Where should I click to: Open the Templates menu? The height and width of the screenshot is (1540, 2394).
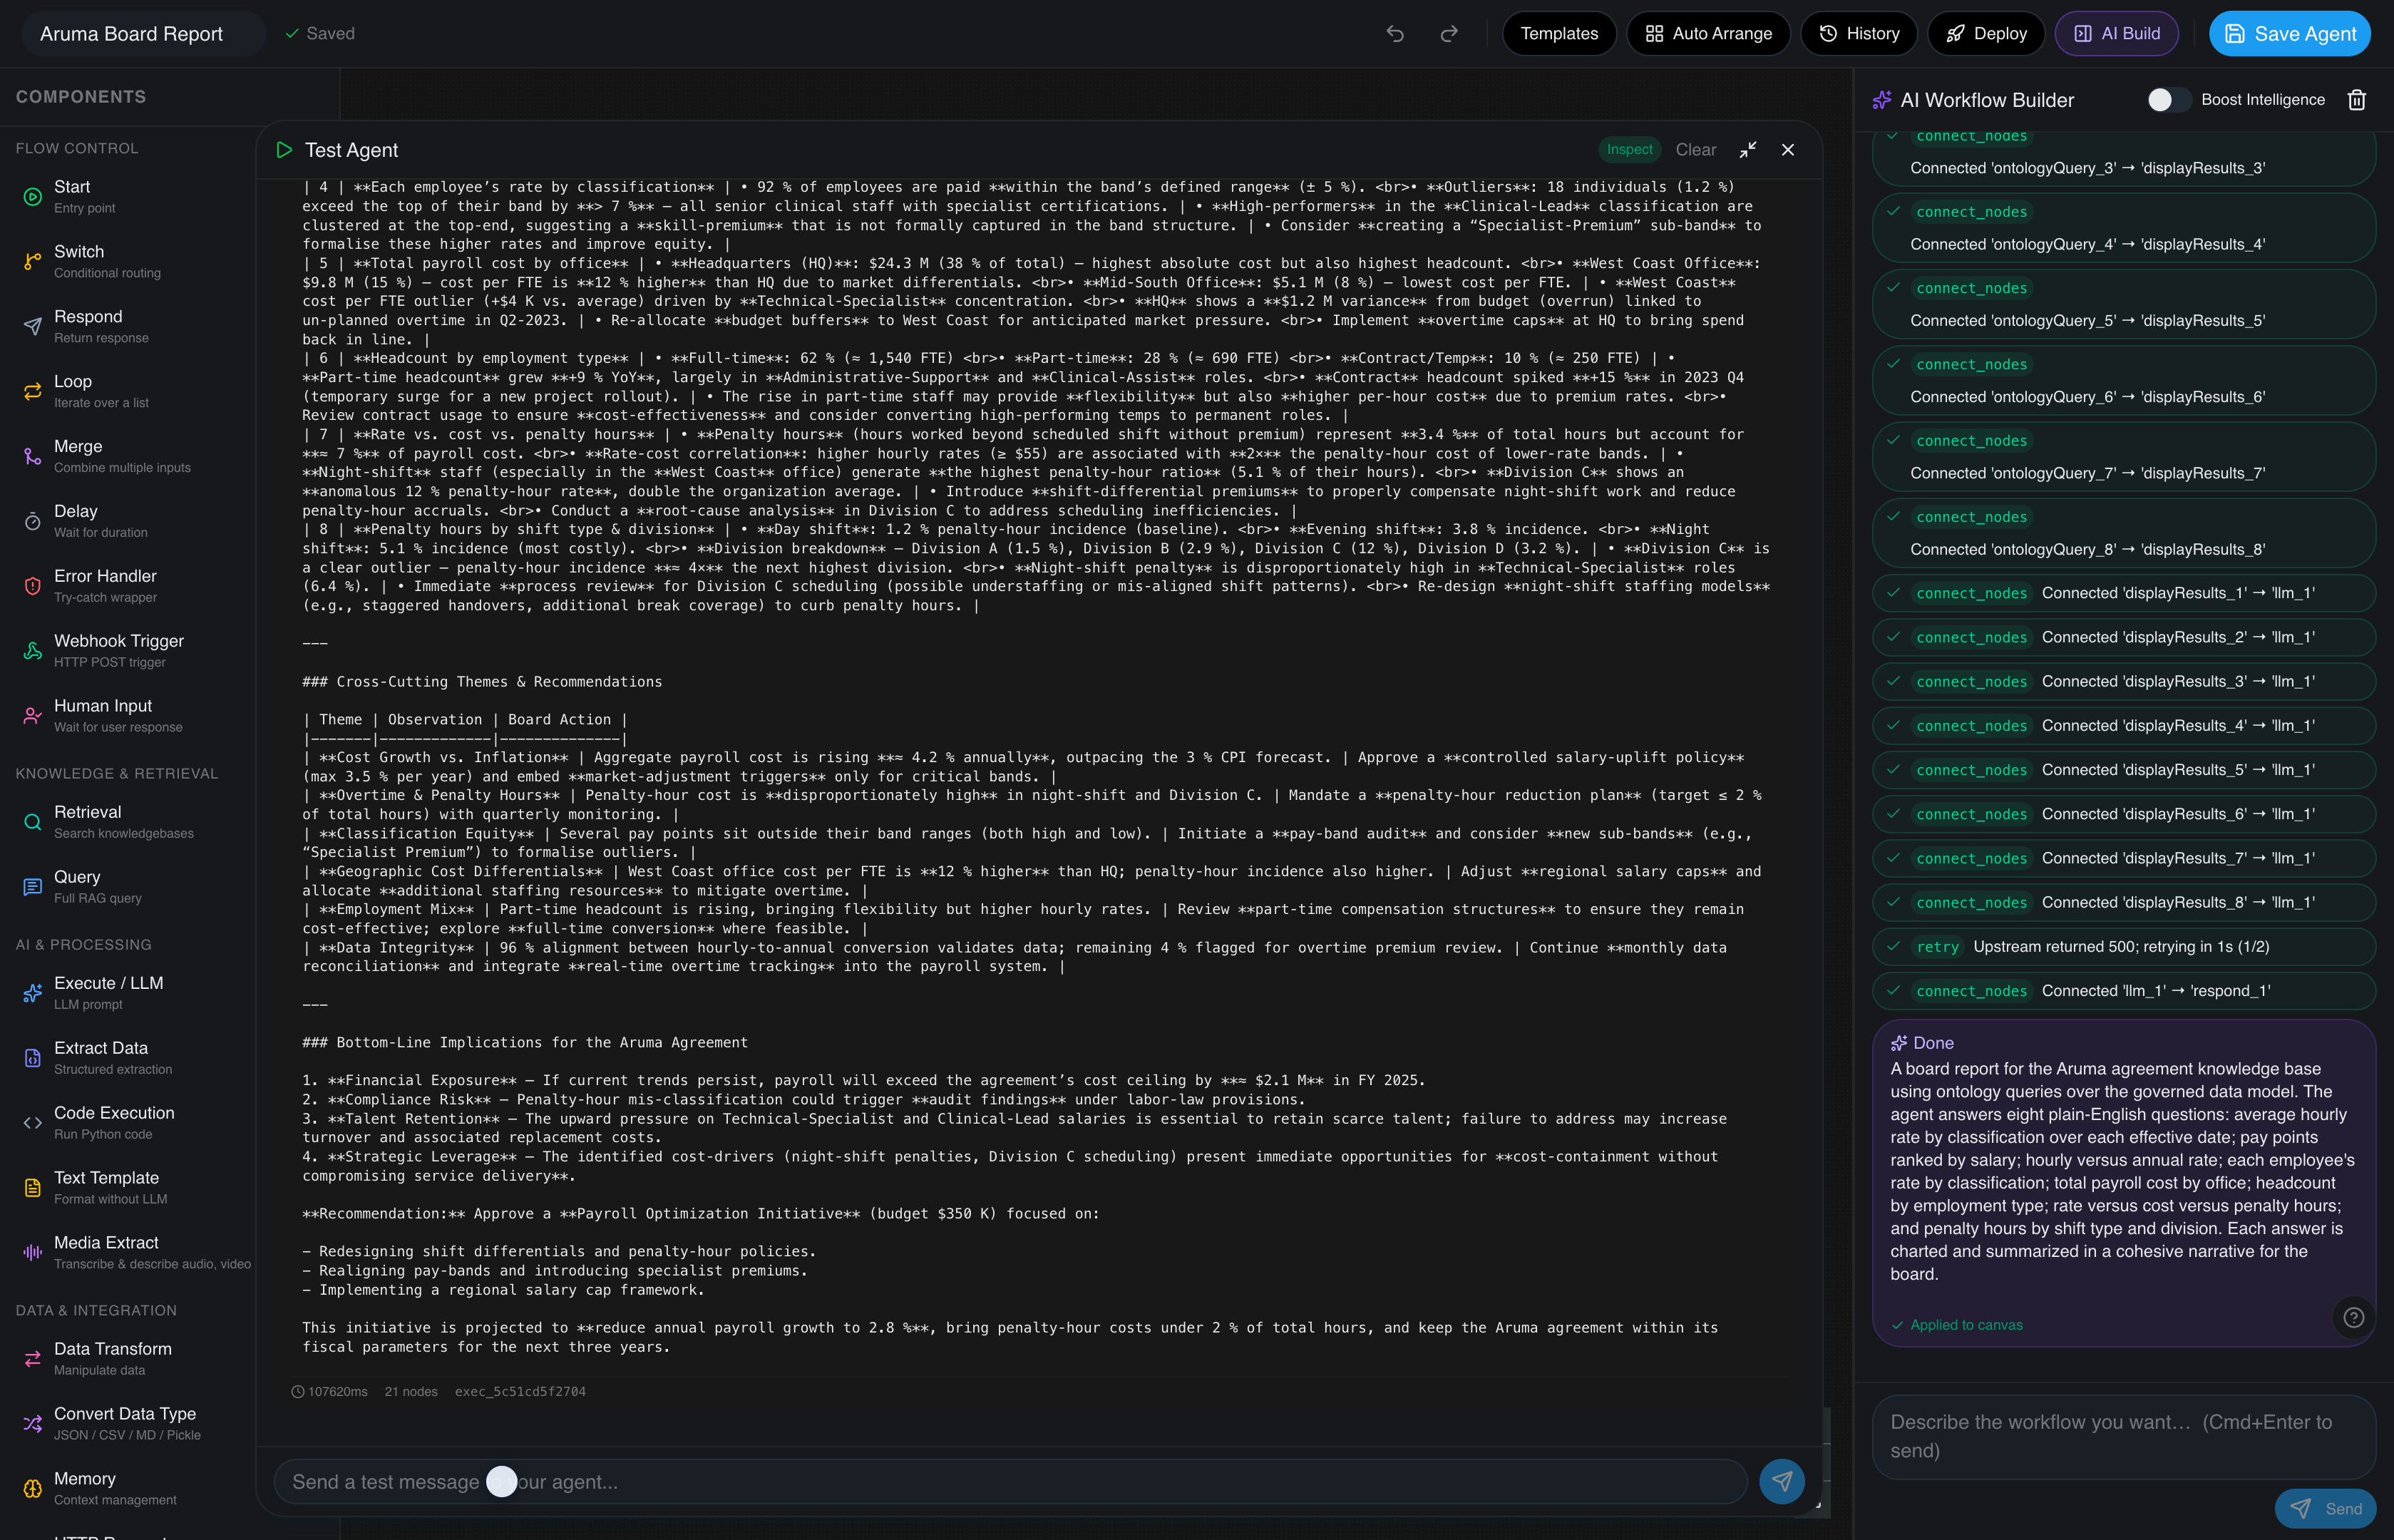(1559, 34)
